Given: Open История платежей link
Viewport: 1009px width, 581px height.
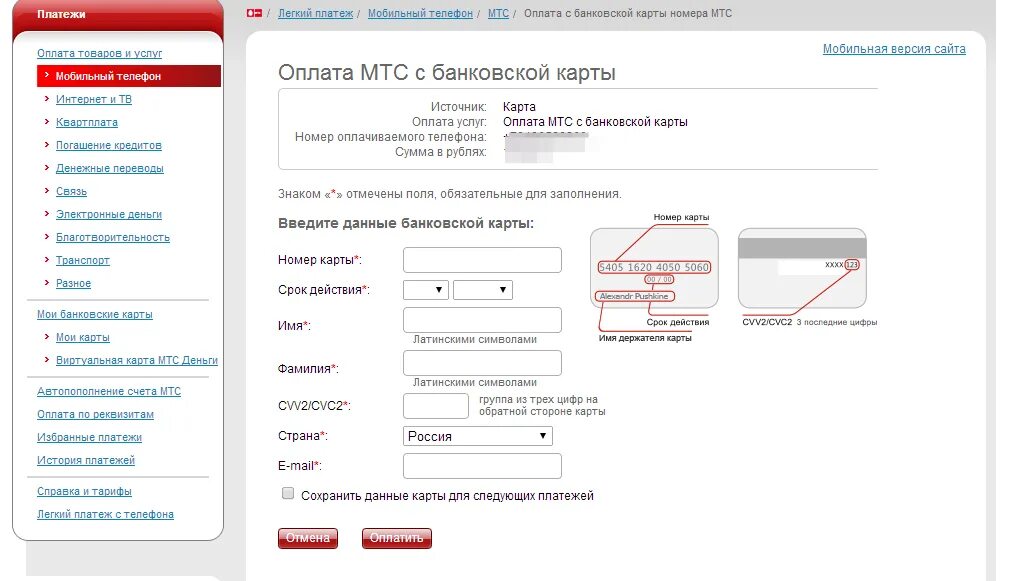Looking at the screenshot, I should point(86,461).
